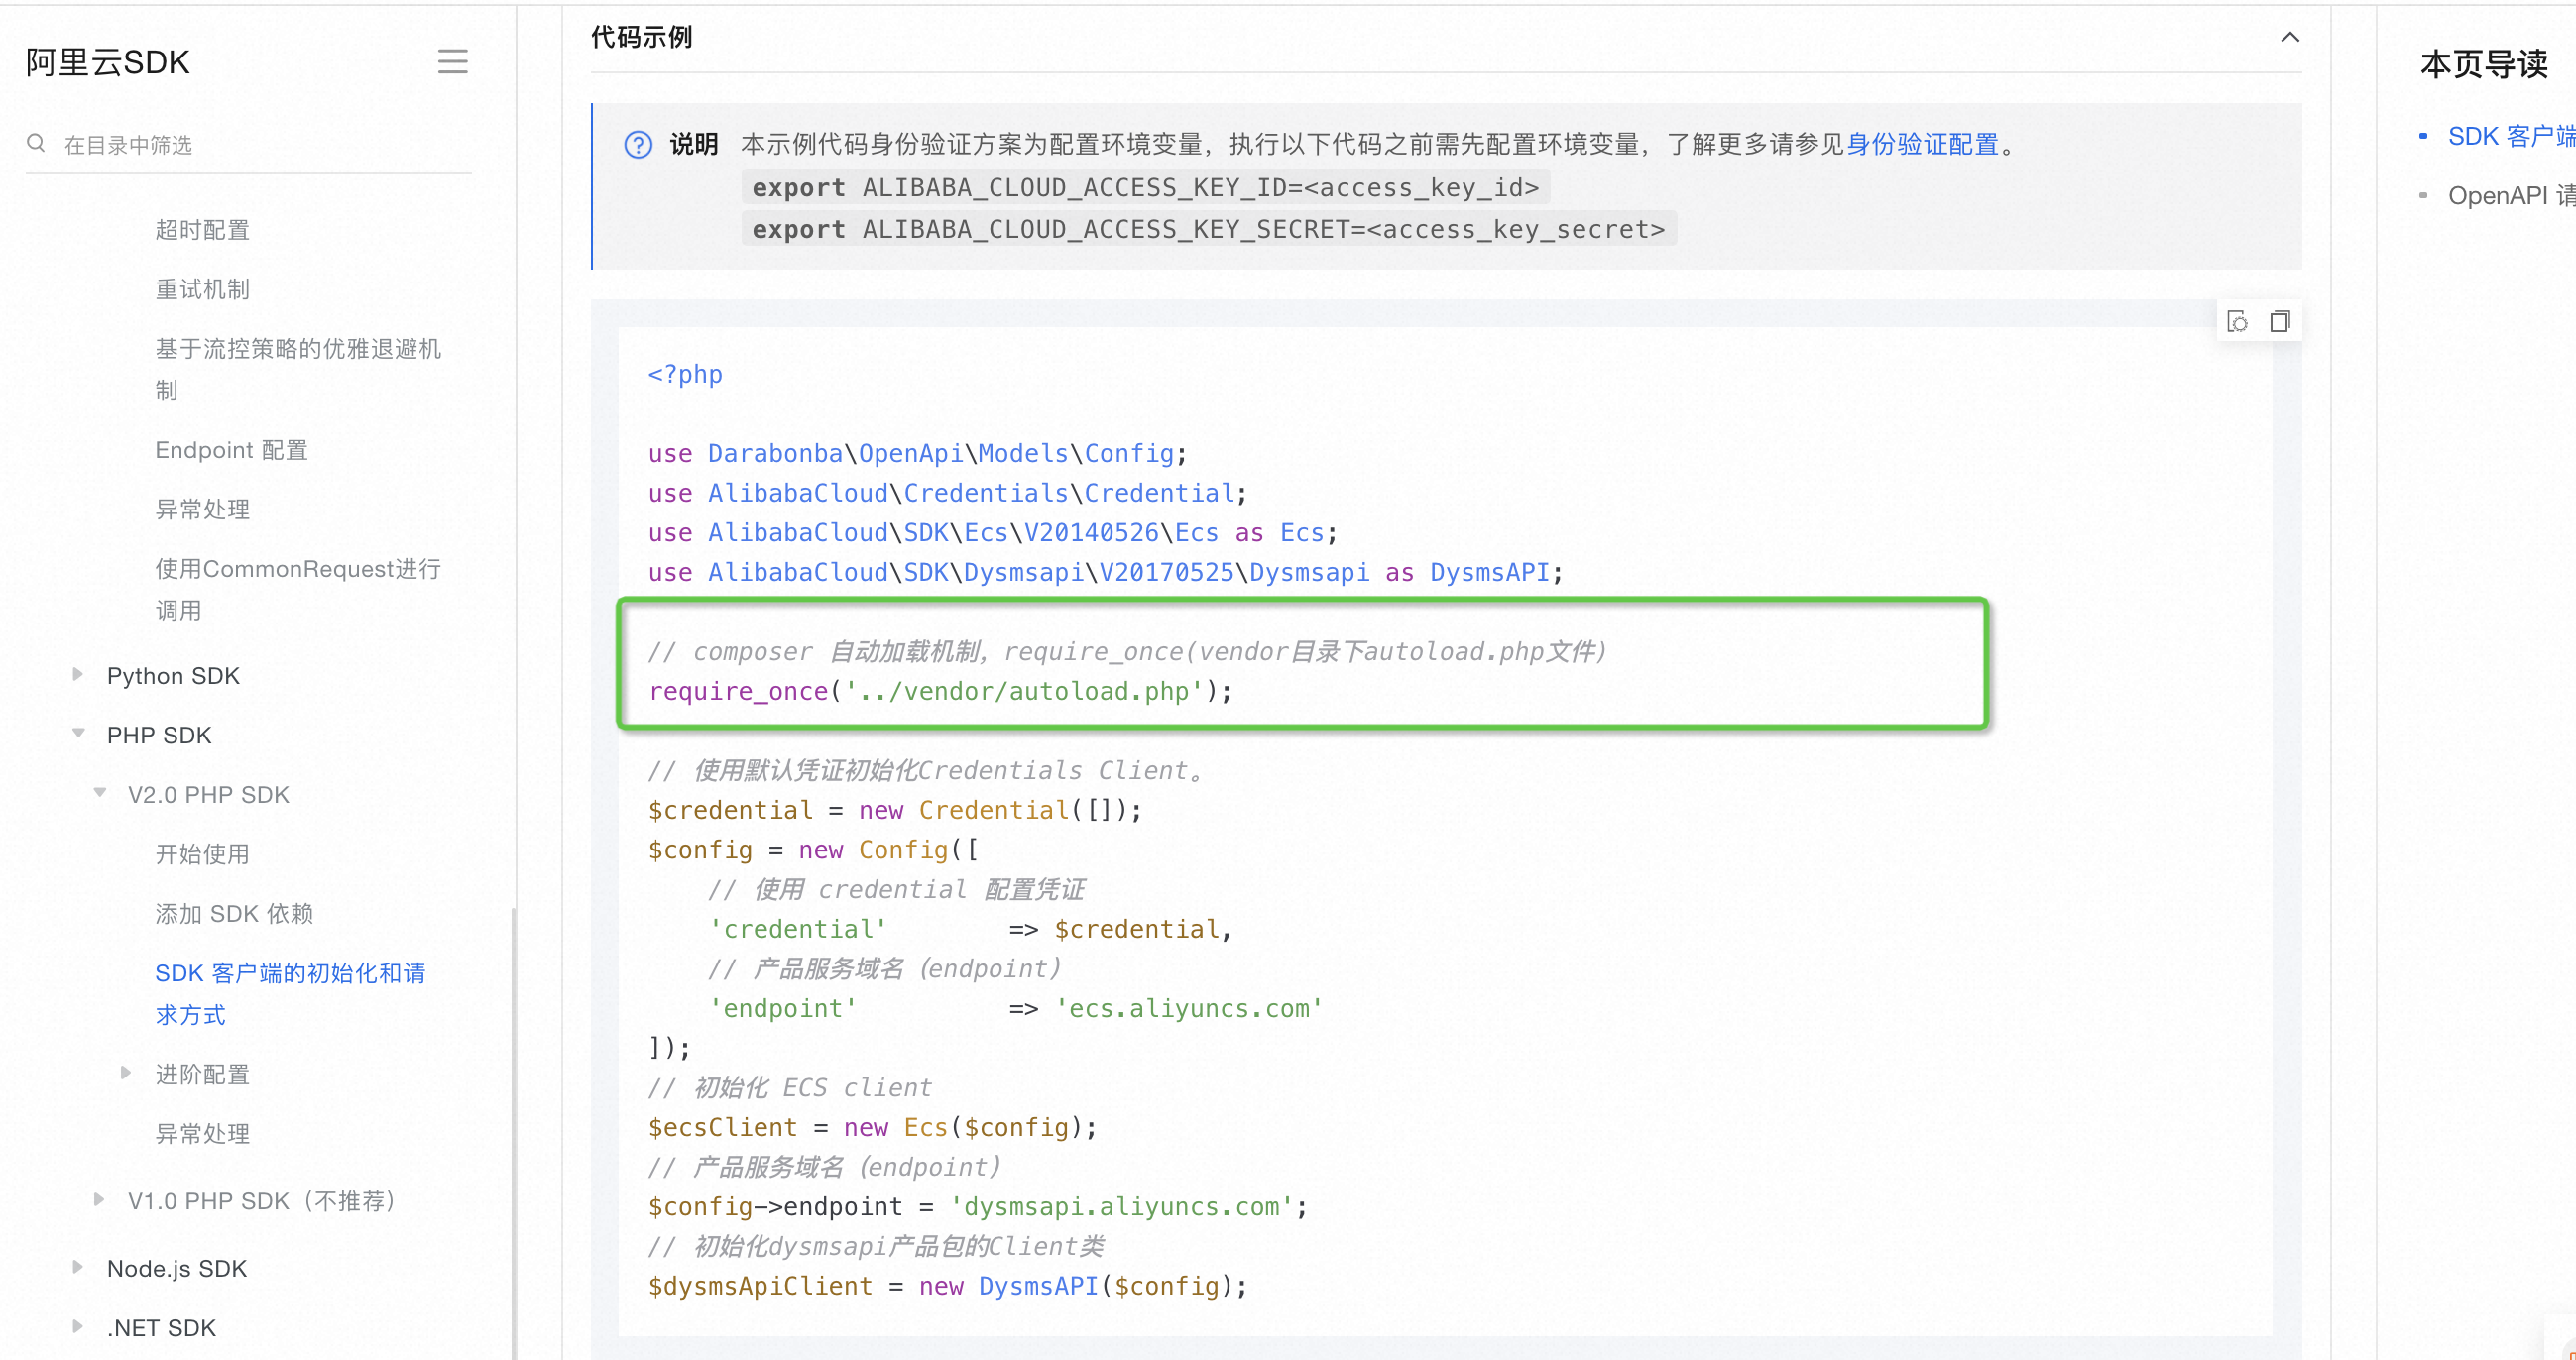Expand the Node.js SDK tree node
Image resolution: width=2576 pixels, height=1360 pixels.
[x=78, y=1268]
